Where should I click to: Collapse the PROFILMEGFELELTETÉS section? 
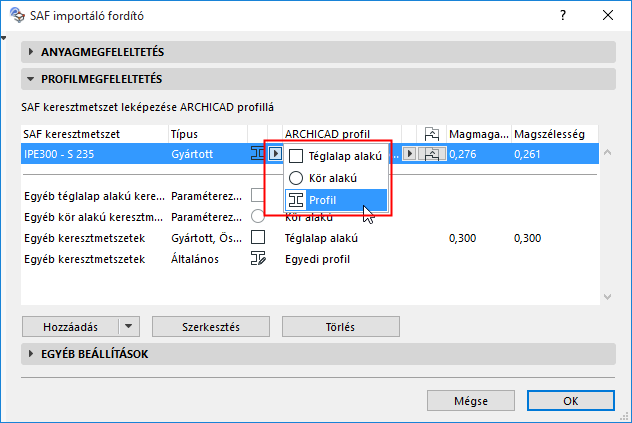318,79
